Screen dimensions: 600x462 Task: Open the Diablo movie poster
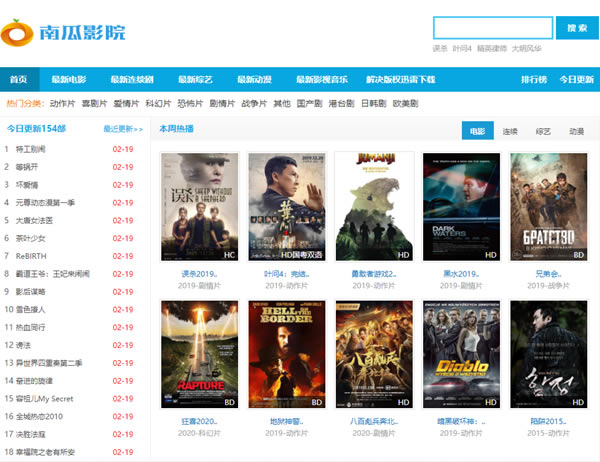point(461,355)
